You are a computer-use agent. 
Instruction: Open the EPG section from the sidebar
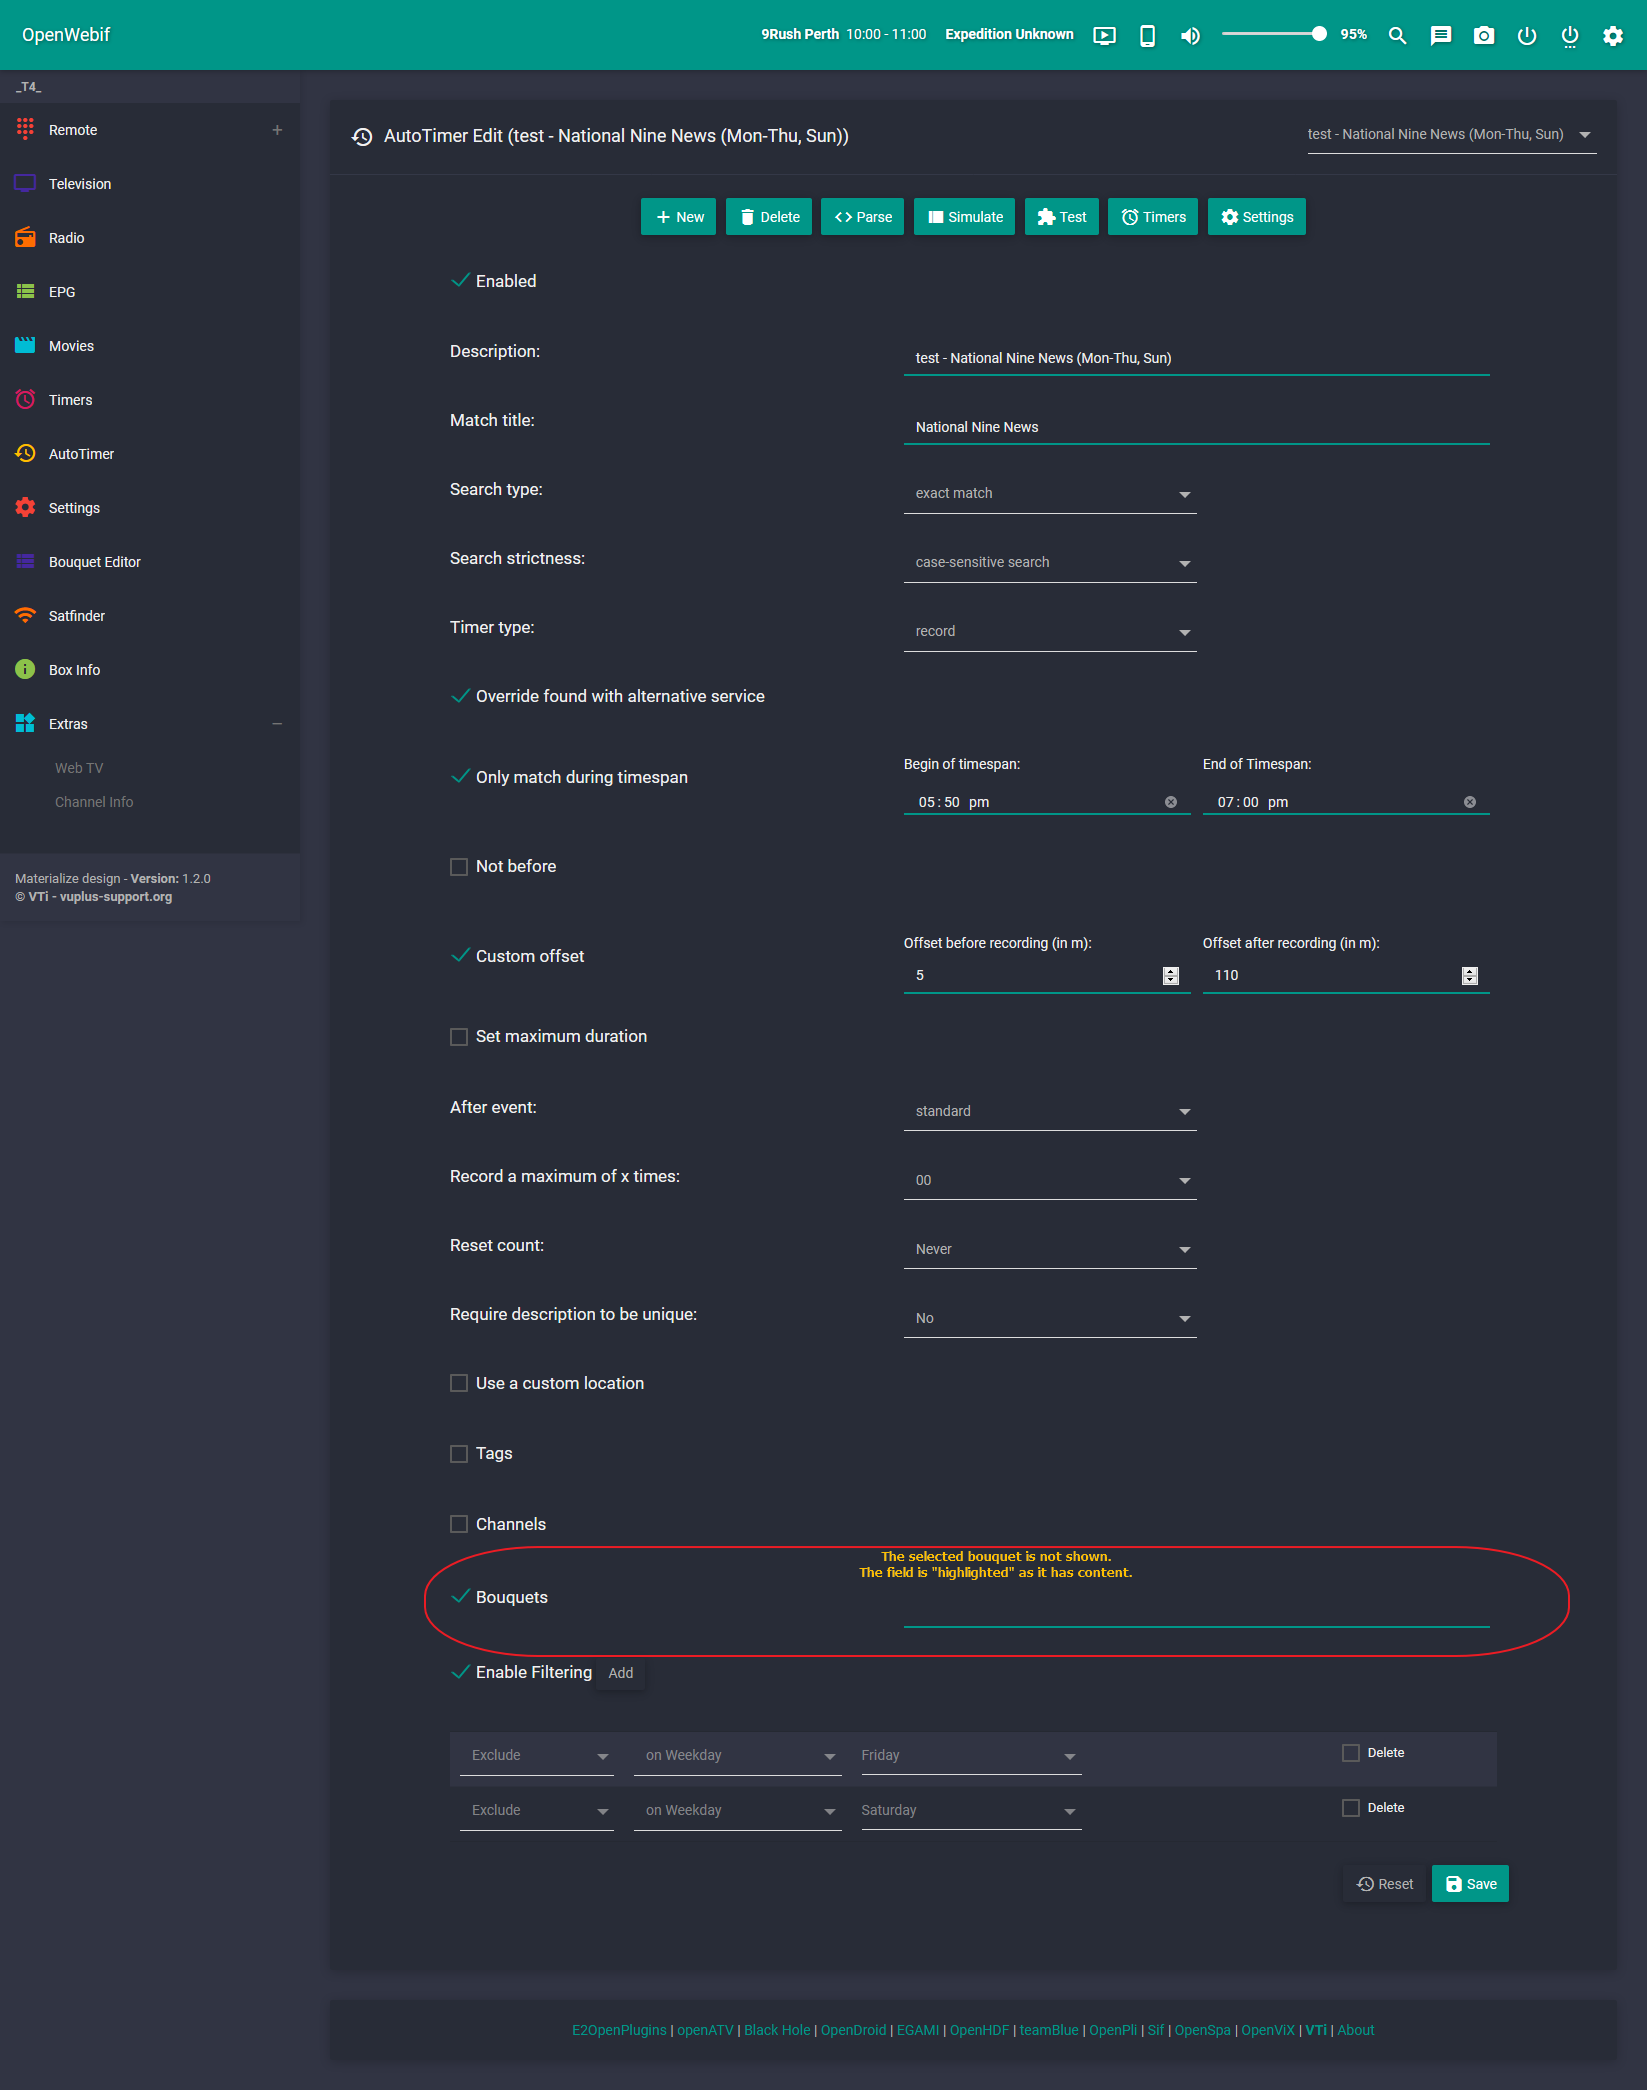coord(62,291)
